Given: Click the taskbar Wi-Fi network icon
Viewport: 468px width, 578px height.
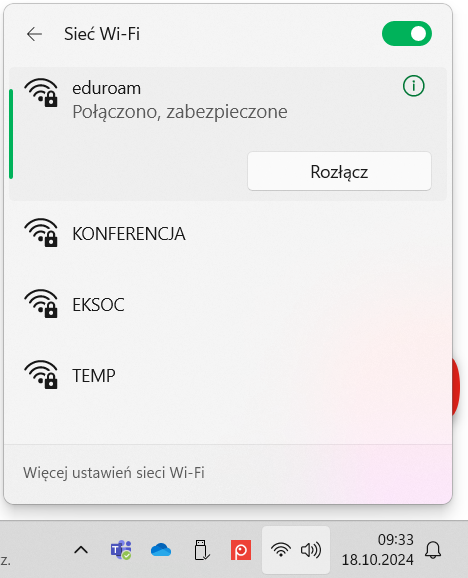Looking at the screenshot, I should point(280,550).
